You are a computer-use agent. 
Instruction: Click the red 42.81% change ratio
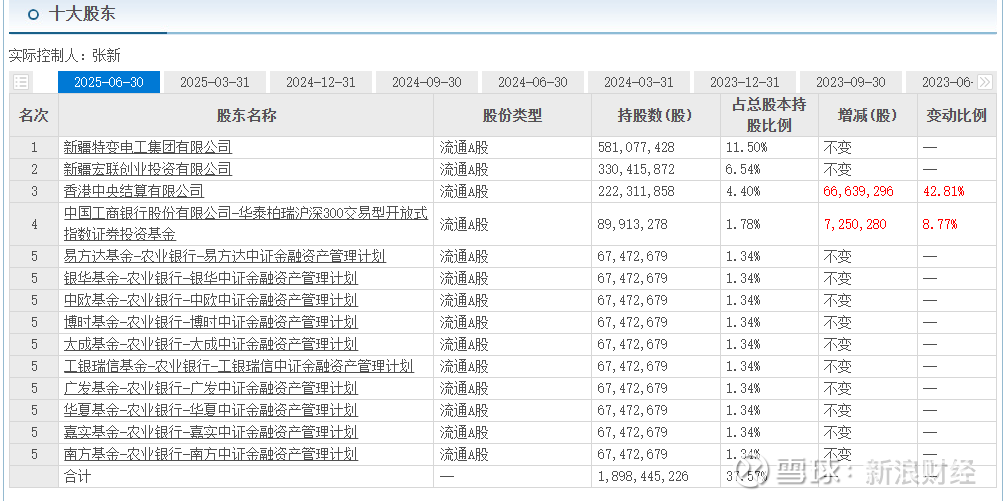(943, 191)
